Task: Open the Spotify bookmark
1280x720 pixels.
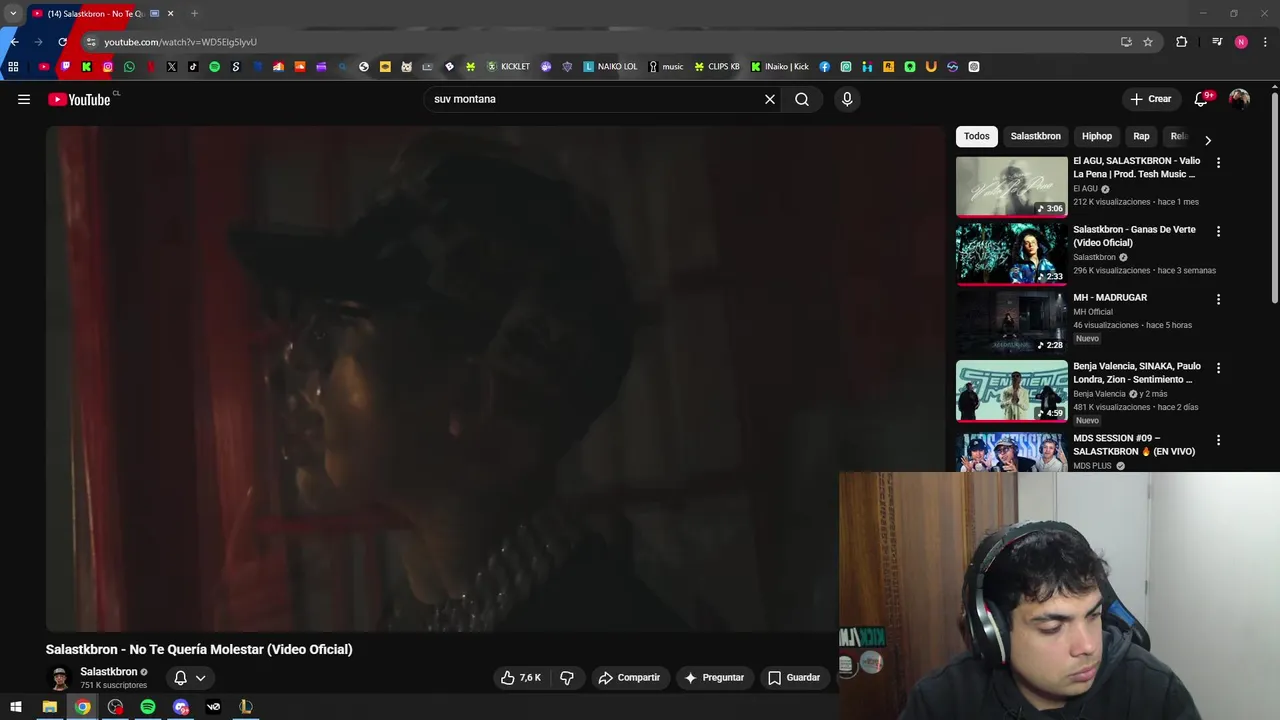Action: tap(214, 67)
